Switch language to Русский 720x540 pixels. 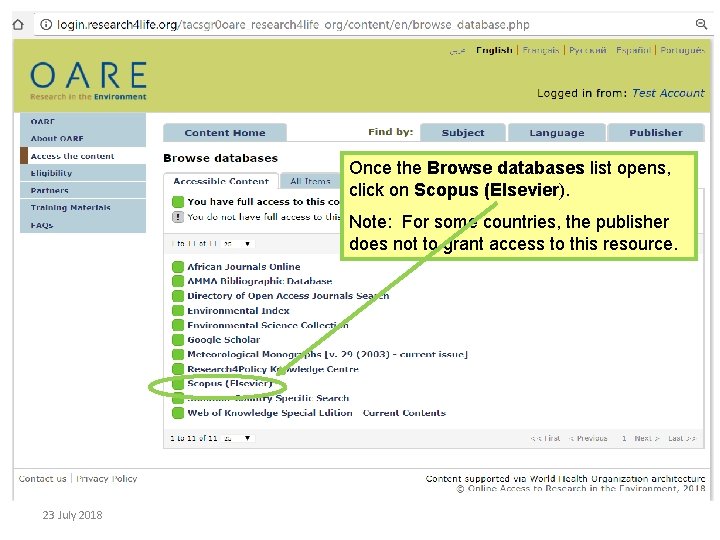click(x=588, y=50)
